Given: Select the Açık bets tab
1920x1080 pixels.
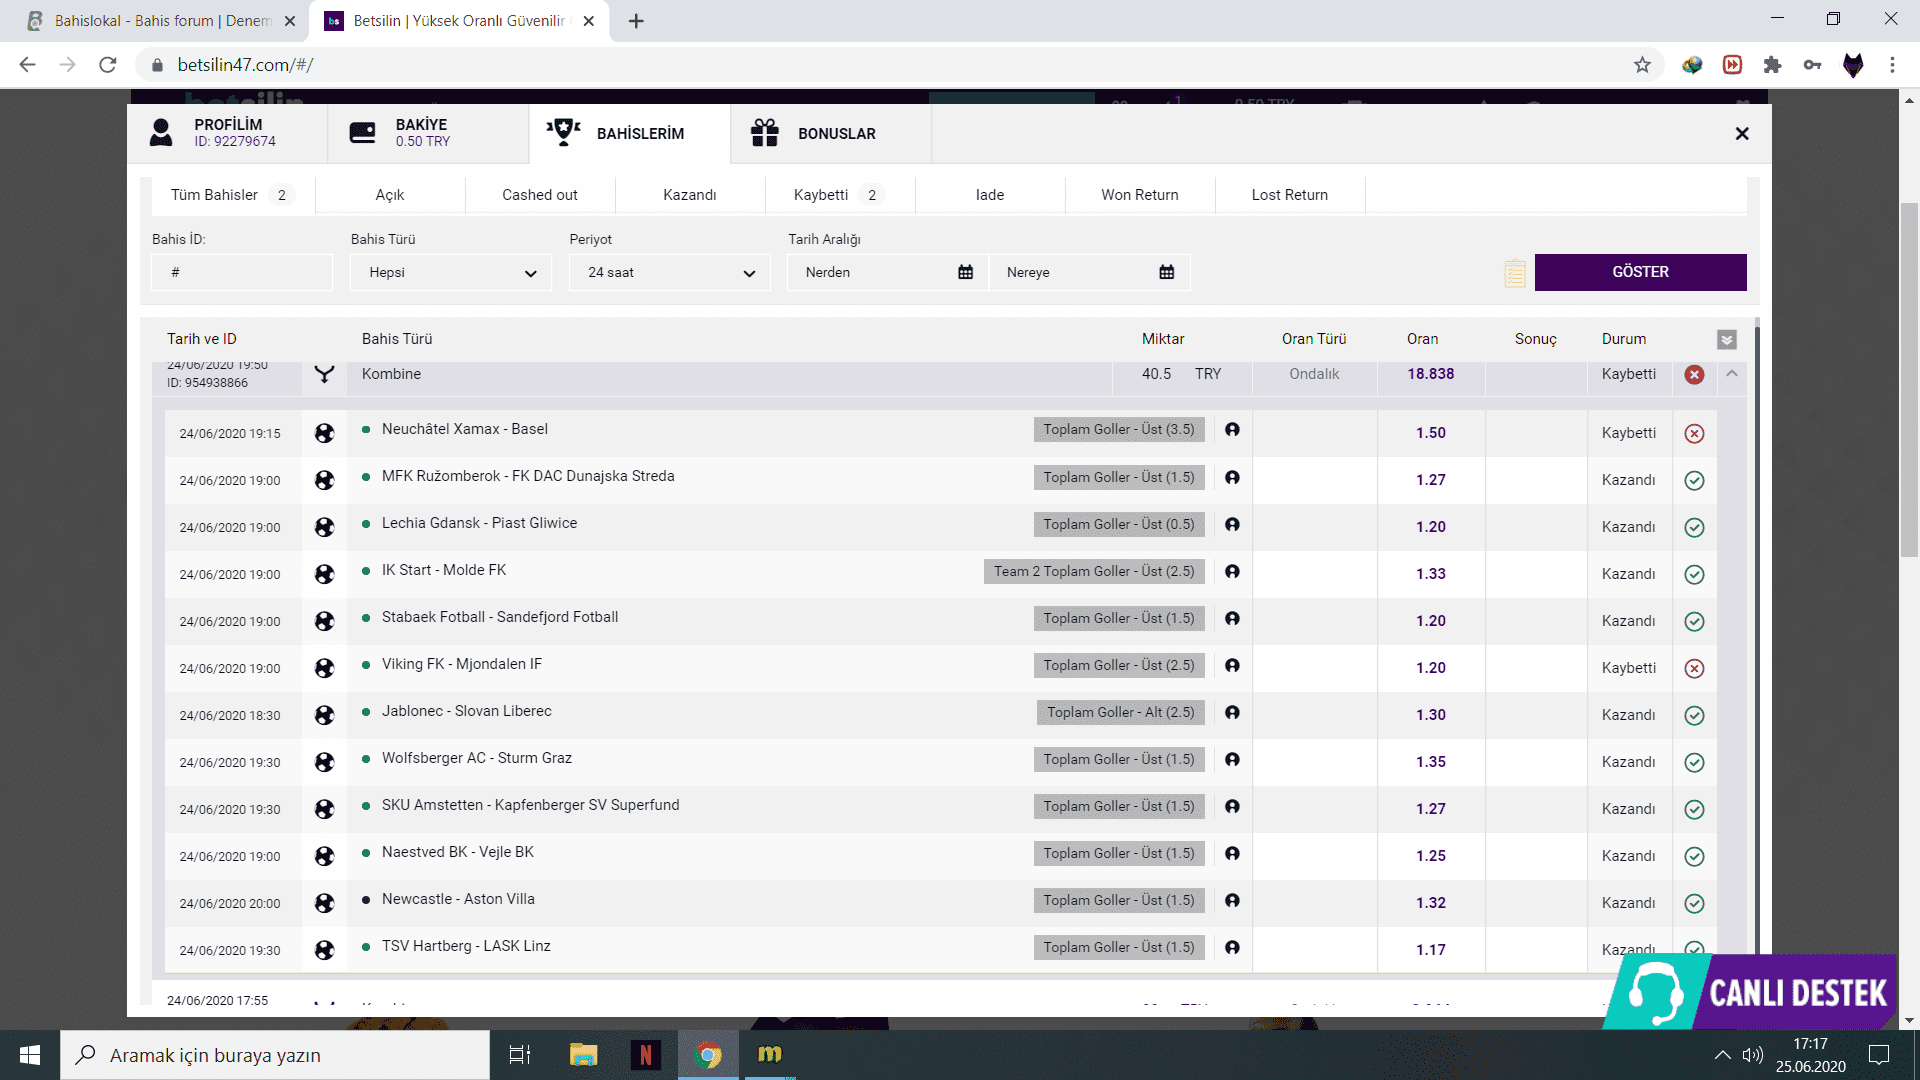Looking at the screenshot, I should [390, 195].
